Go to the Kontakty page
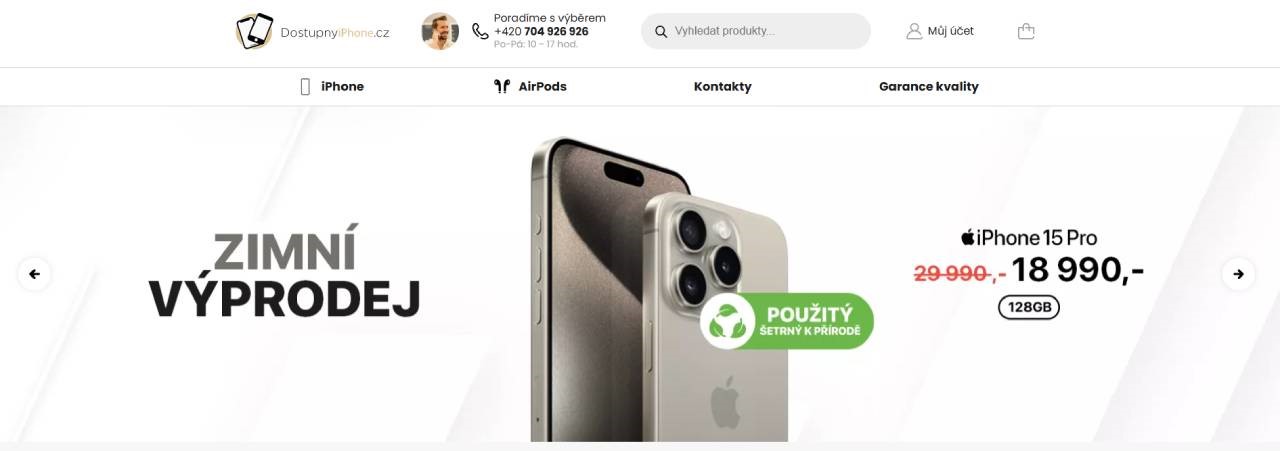Screen dimensions: 1280x451 722,87
